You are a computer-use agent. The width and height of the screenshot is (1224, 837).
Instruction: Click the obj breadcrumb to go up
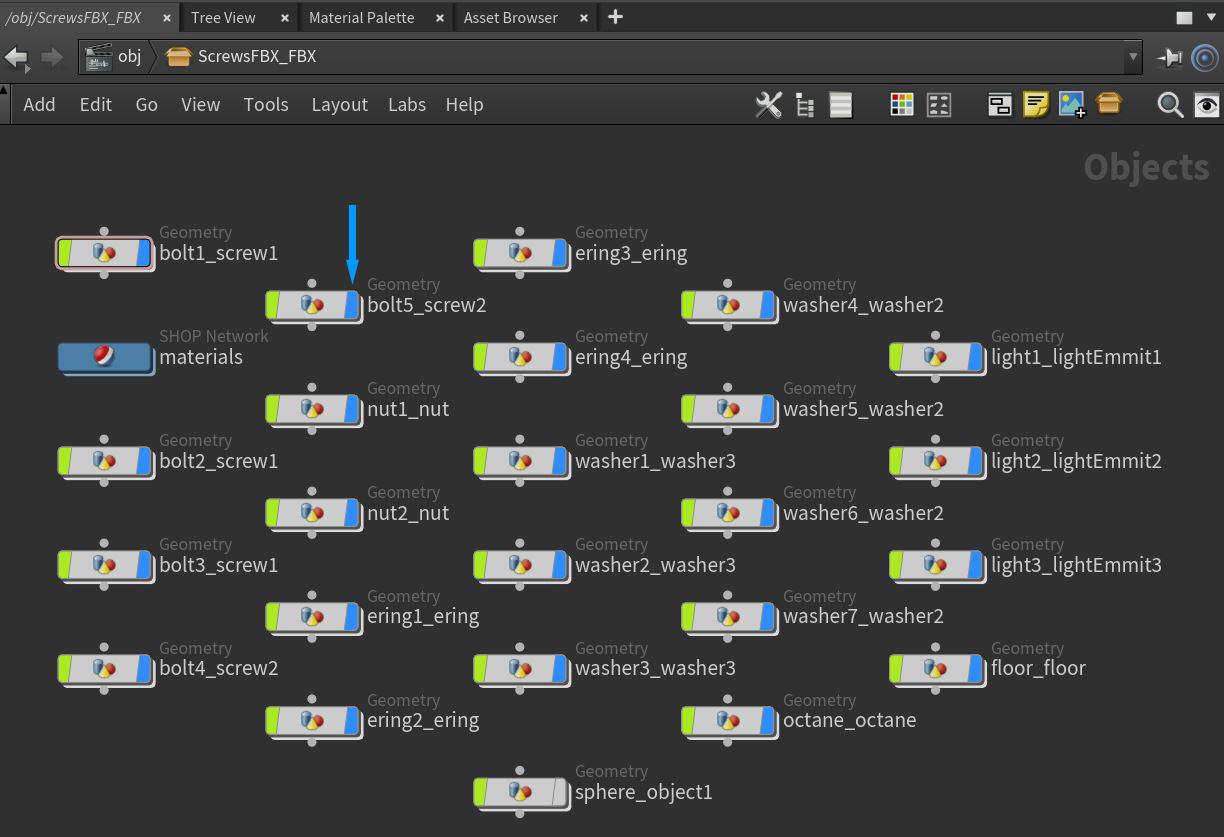[x=128, y=57]
